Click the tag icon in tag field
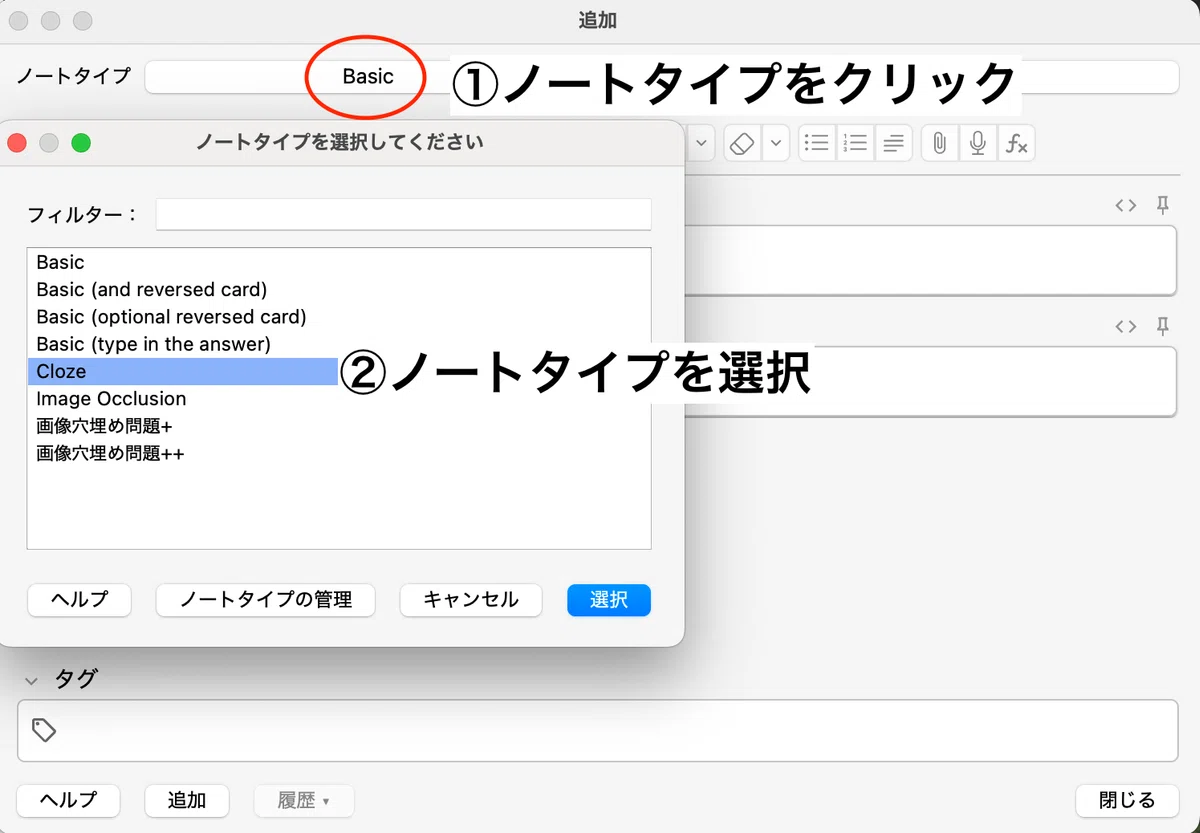Screen dimensions: 1200x833 43,730
